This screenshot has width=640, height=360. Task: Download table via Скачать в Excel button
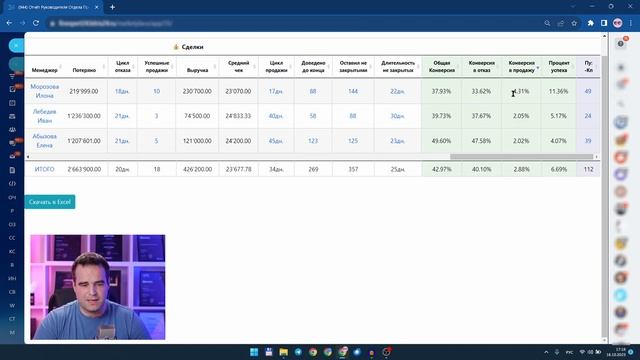(50, 202)
